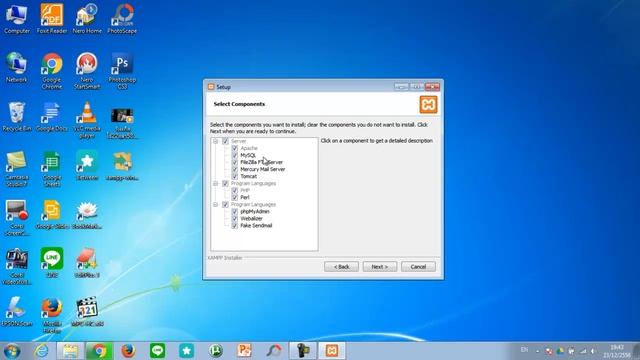
Task: Open Windows Explorer from the taskbar
Action: coord(70,351)
